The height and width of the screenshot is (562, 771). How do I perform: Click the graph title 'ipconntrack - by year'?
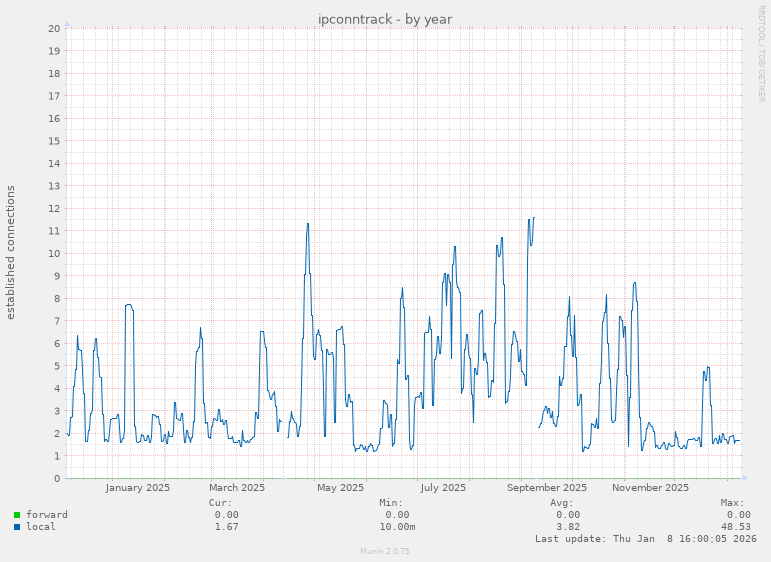(385, 19)
